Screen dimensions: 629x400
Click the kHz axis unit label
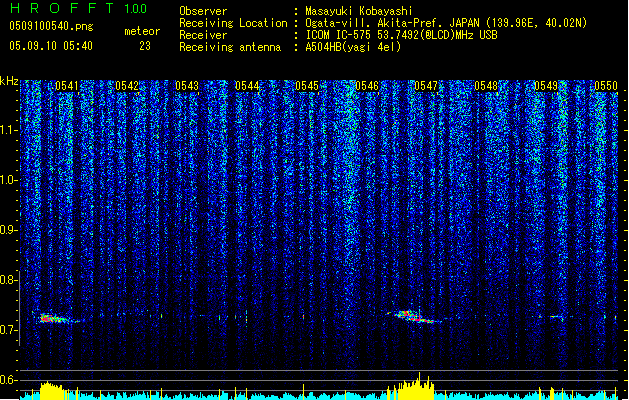click(x=9, y=81)
